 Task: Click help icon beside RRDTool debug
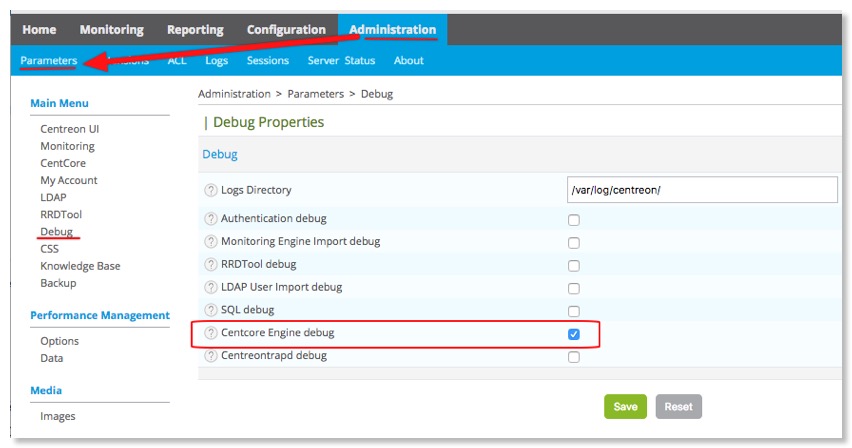tap(211, 264)
